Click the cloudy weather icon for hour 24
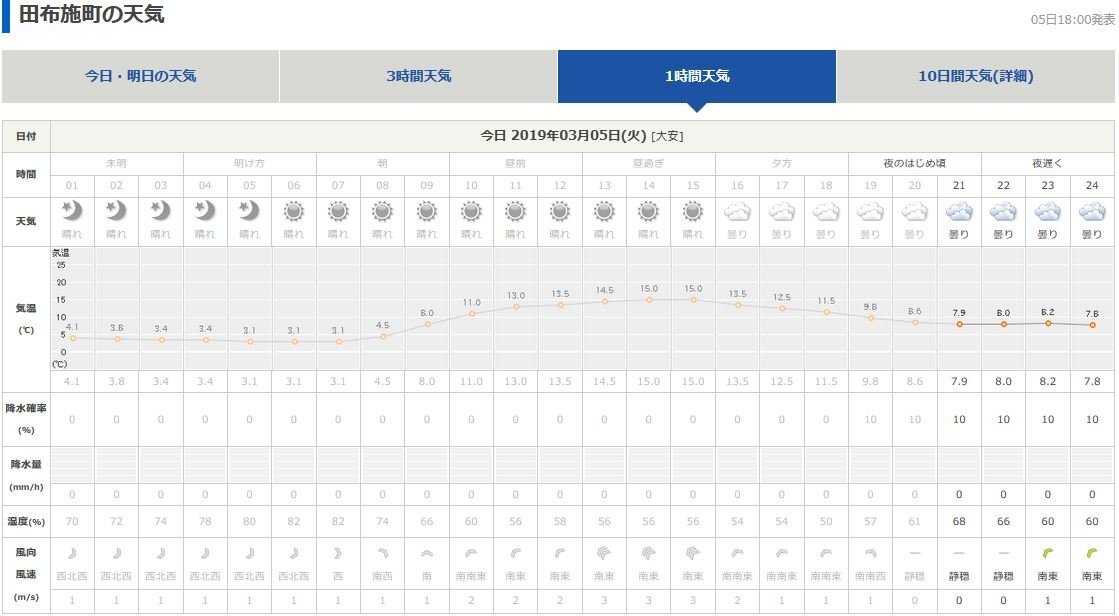 click(1092, 212)
